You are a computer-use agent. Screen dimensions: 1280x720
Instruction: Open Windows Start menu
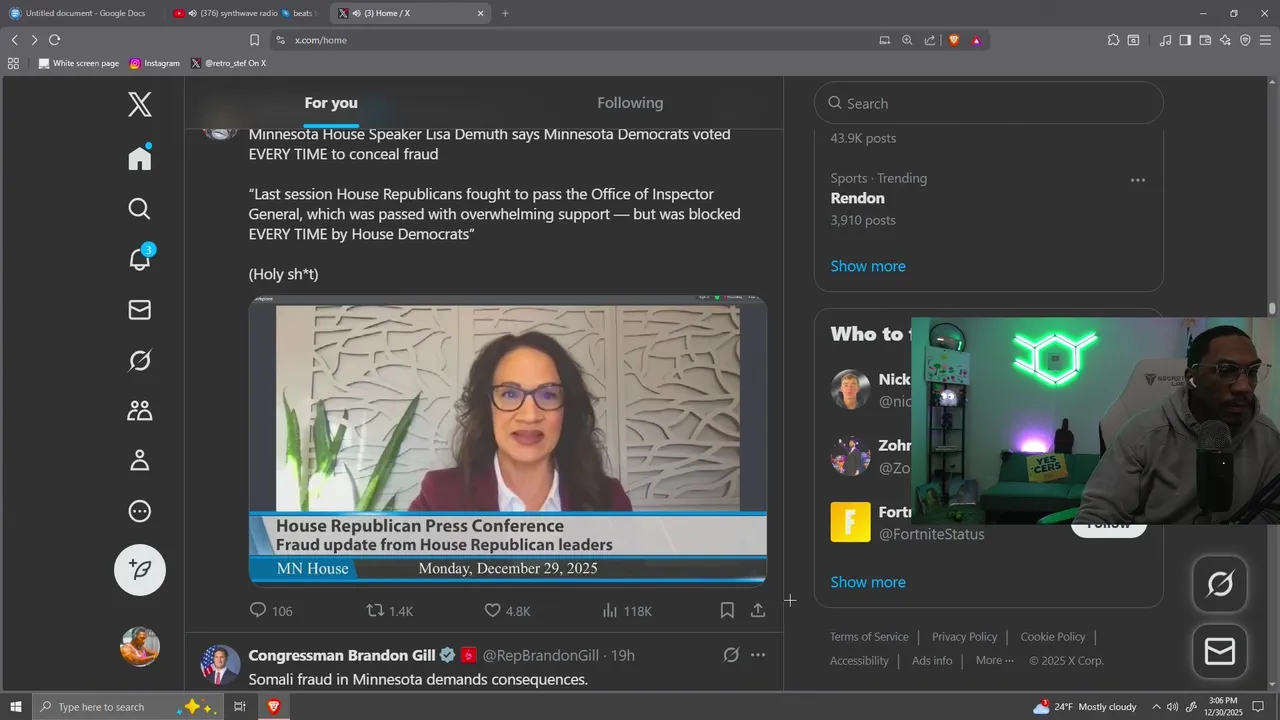tap(15, 707)
